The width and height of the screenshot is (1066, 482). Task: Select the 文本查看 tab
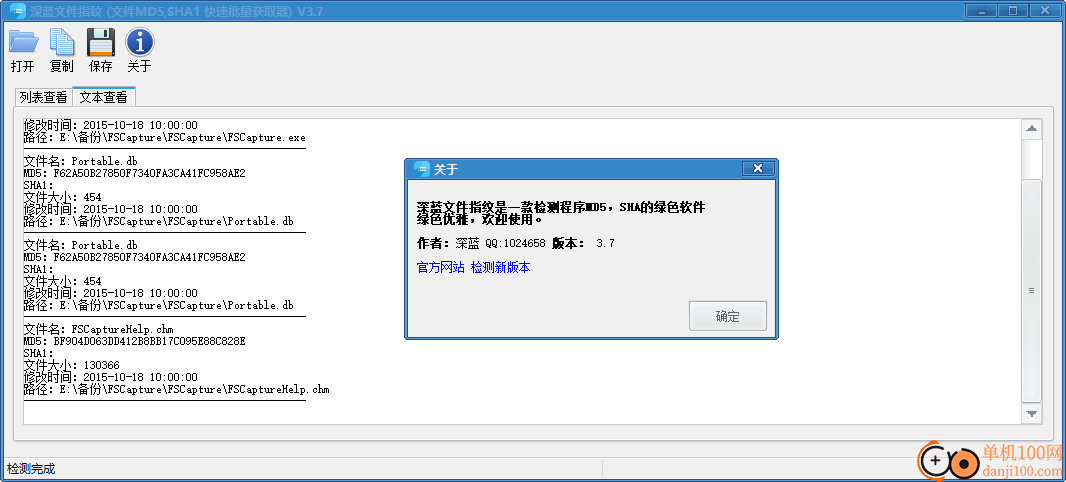point(103,97)
